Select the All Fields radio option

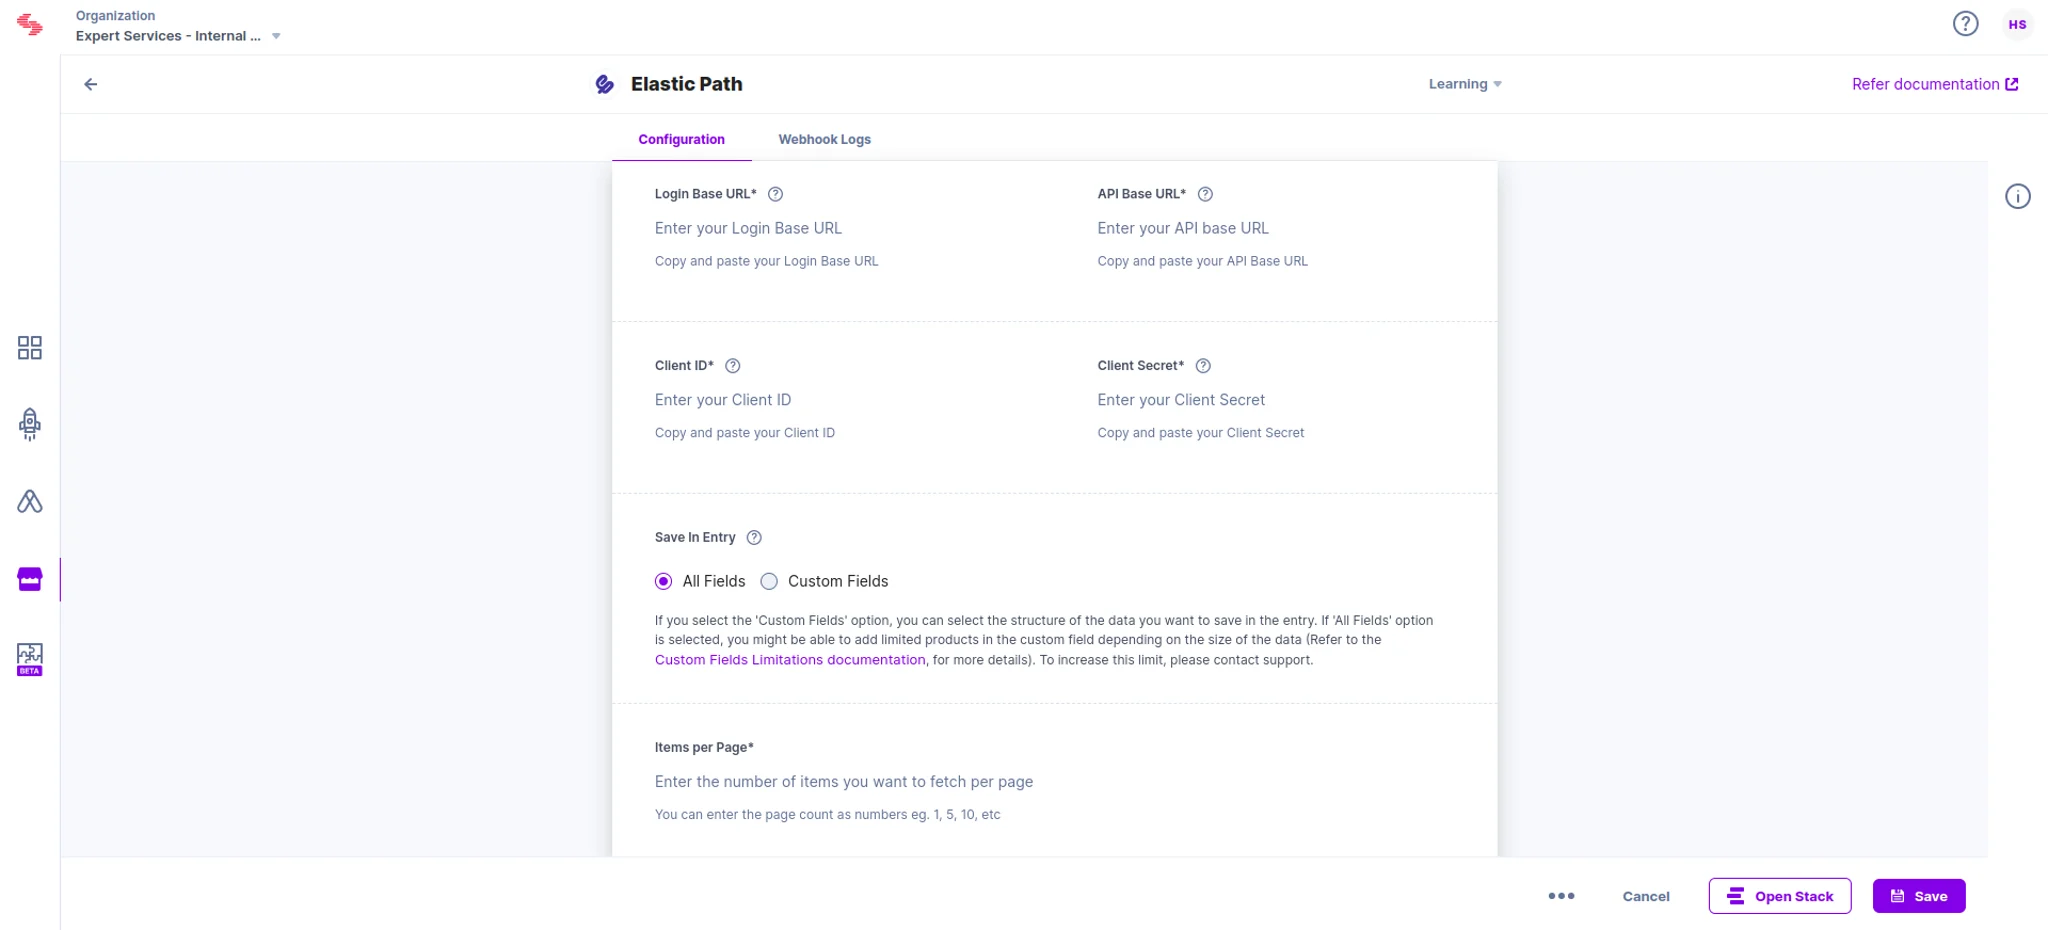click(x=663, y=581)
